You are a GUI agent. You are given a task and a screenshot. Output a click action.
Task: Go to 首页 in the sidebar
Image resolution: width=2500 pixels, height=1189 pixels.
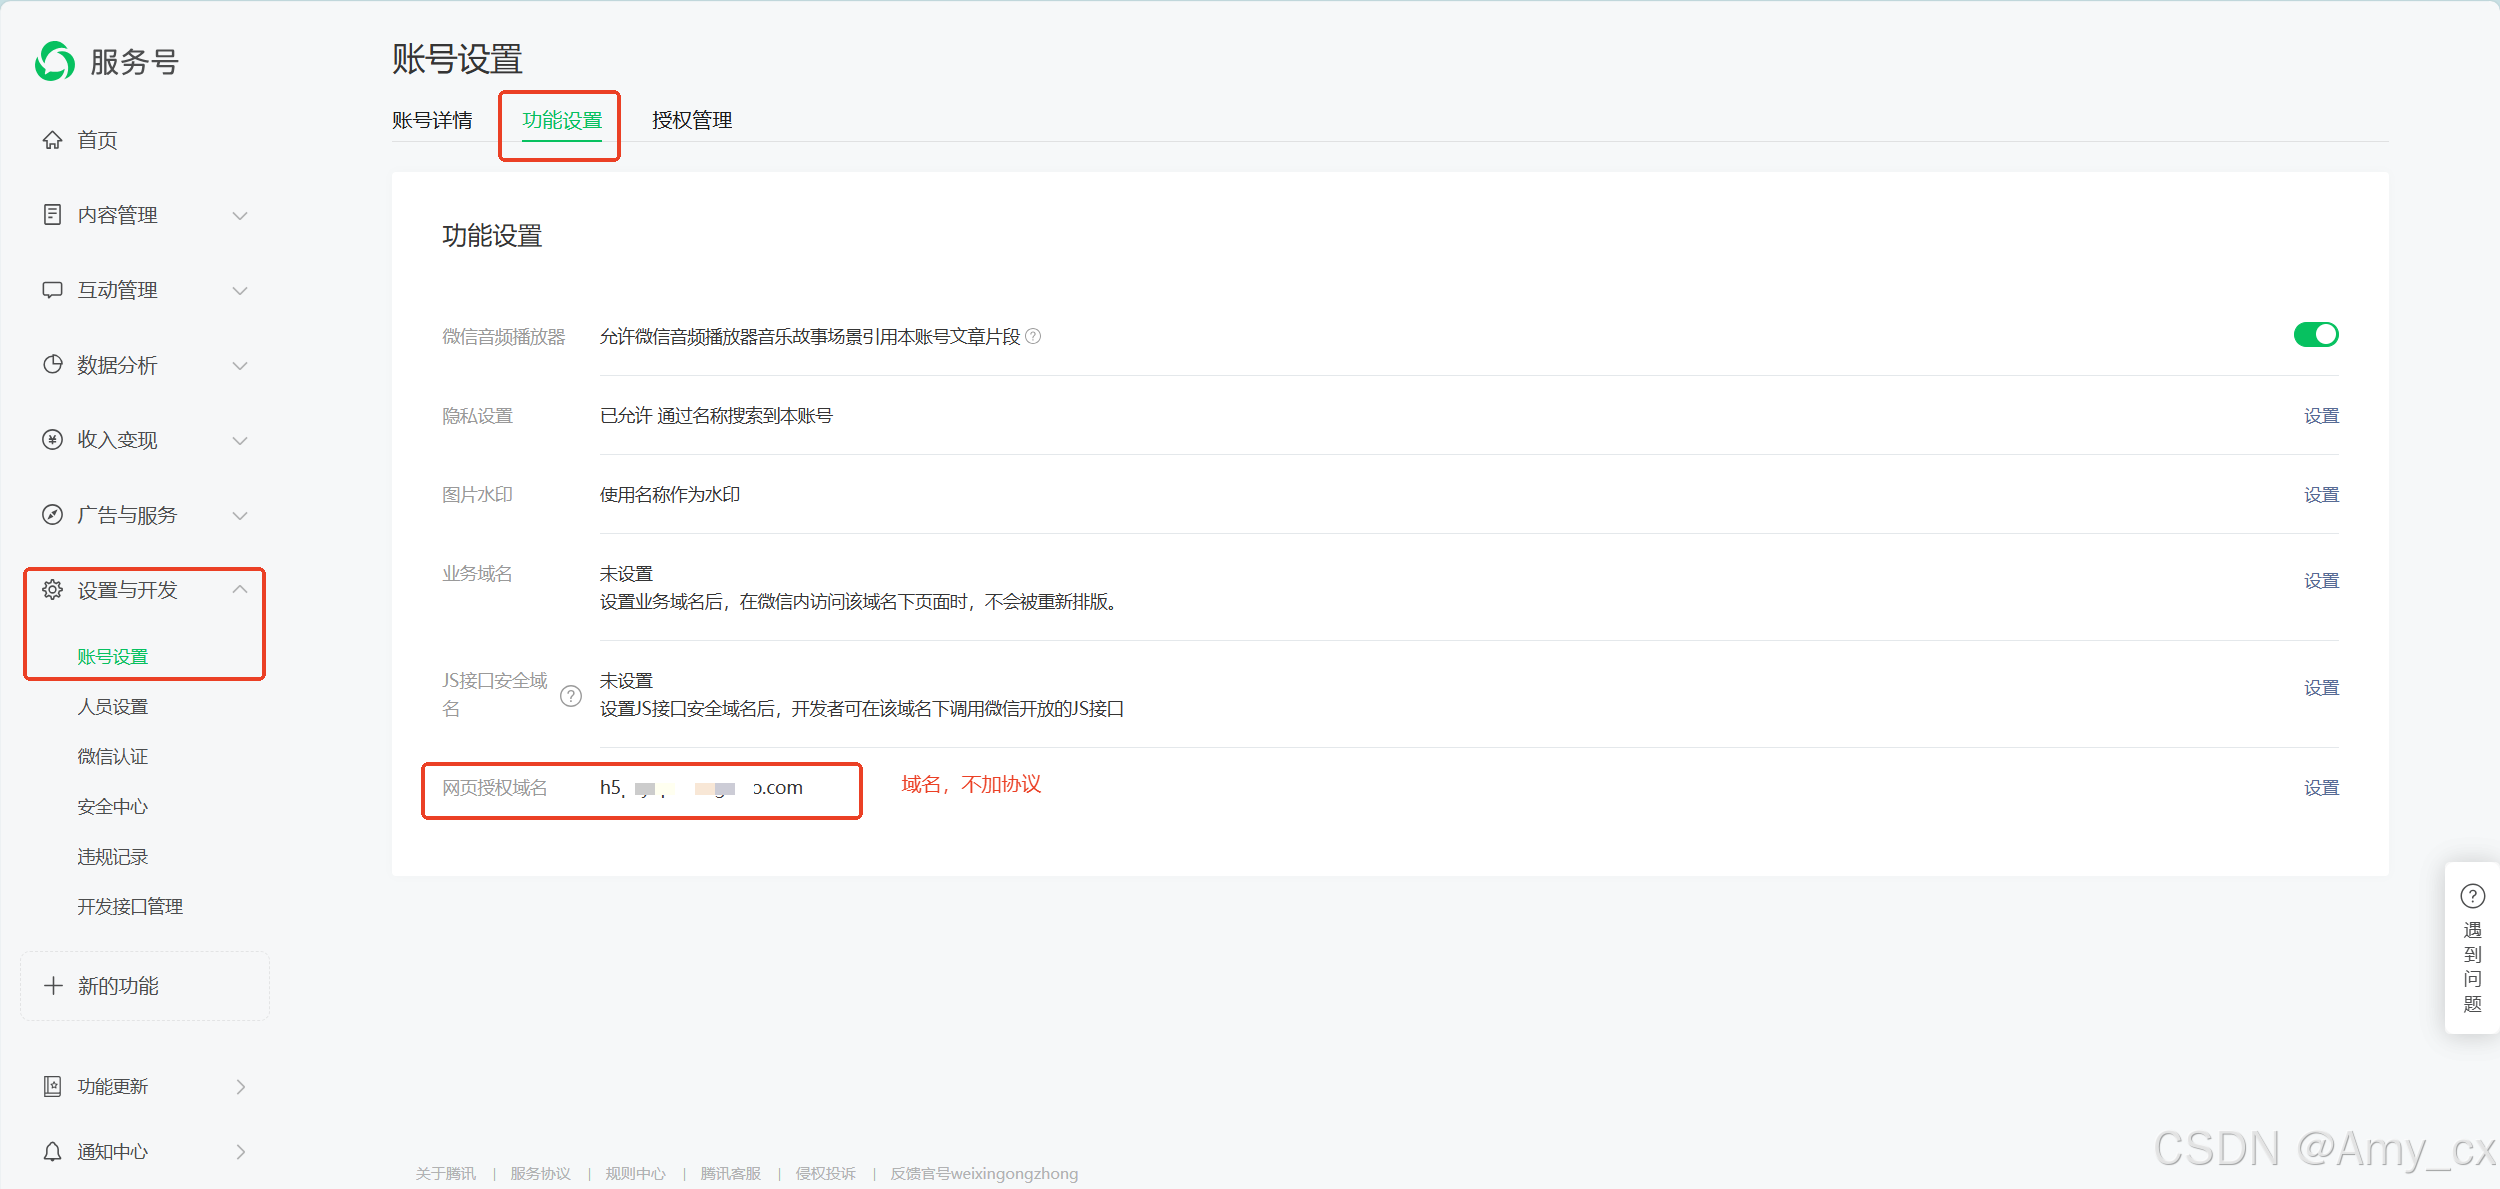coord(98,140)
